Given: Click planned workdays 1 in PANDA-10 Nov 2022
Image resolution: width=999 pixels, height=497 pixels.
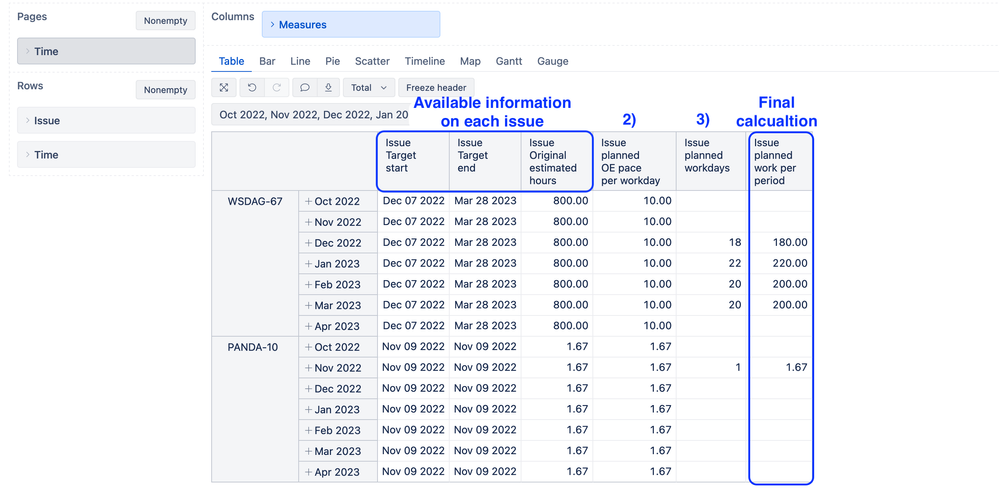Looking at the screenshot, I should [x=712, y=368].
